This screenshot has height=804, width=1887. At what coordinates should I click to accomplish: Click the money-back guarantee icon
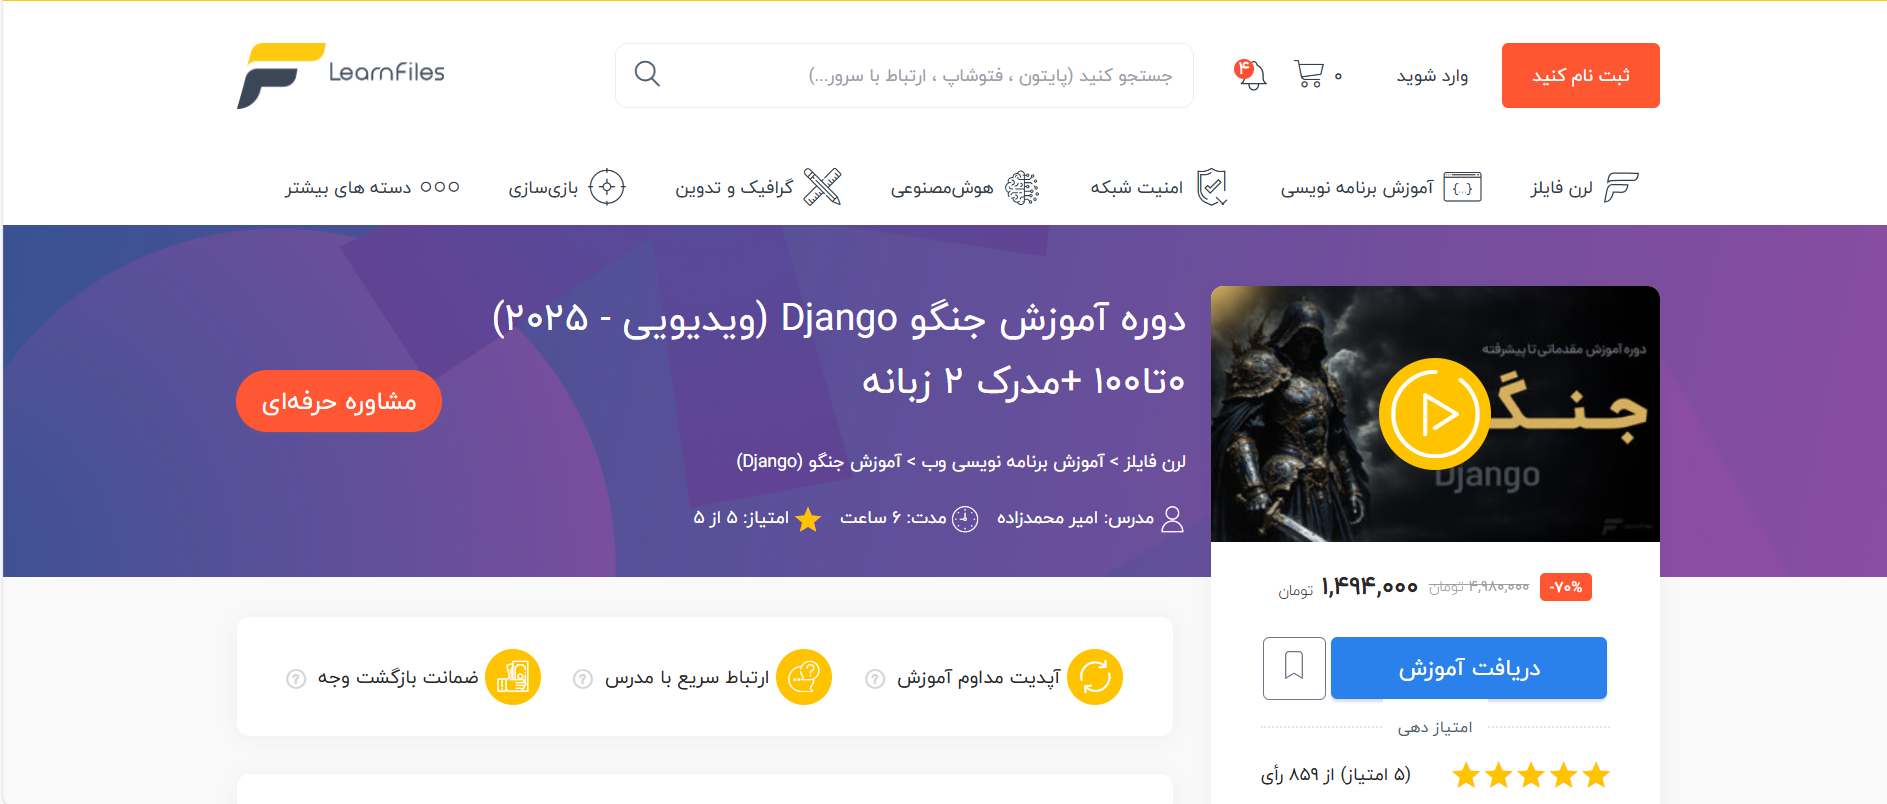513,677
